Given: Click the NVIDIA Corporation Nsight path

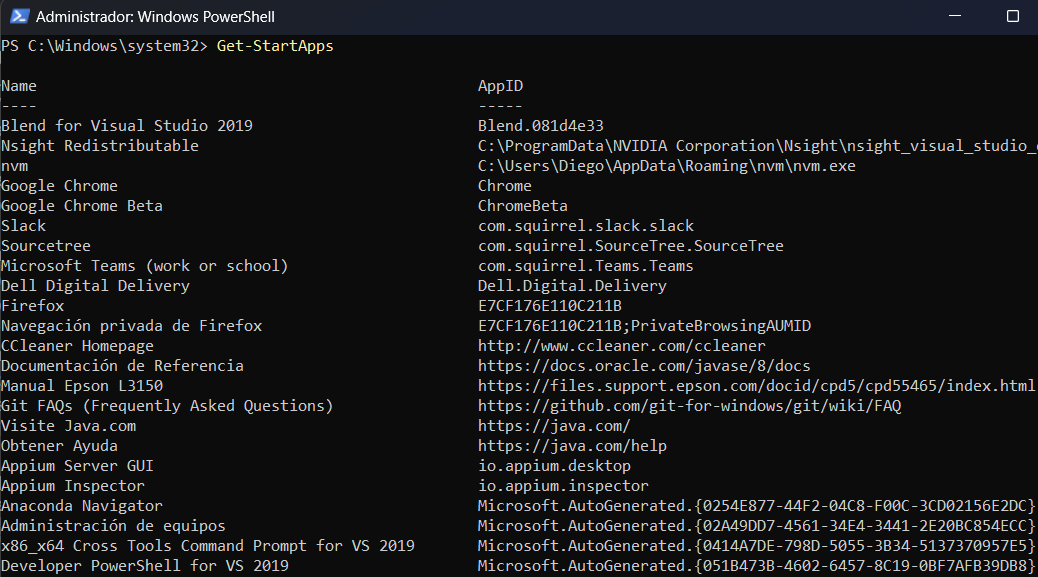Looking at the screenshot, I should (x=757, y=146).
